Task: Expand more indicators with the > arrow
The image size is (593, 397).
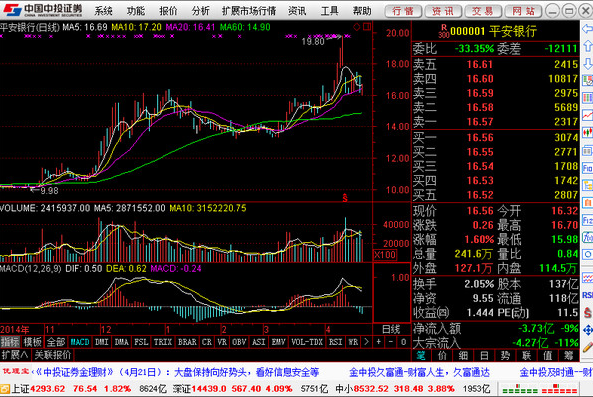Action: pos(366,342)
